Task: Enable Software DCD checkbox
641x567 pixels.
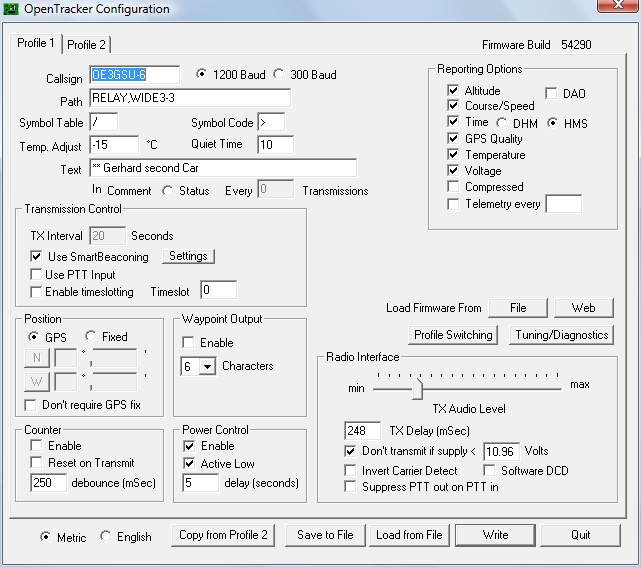Action: 489,470
